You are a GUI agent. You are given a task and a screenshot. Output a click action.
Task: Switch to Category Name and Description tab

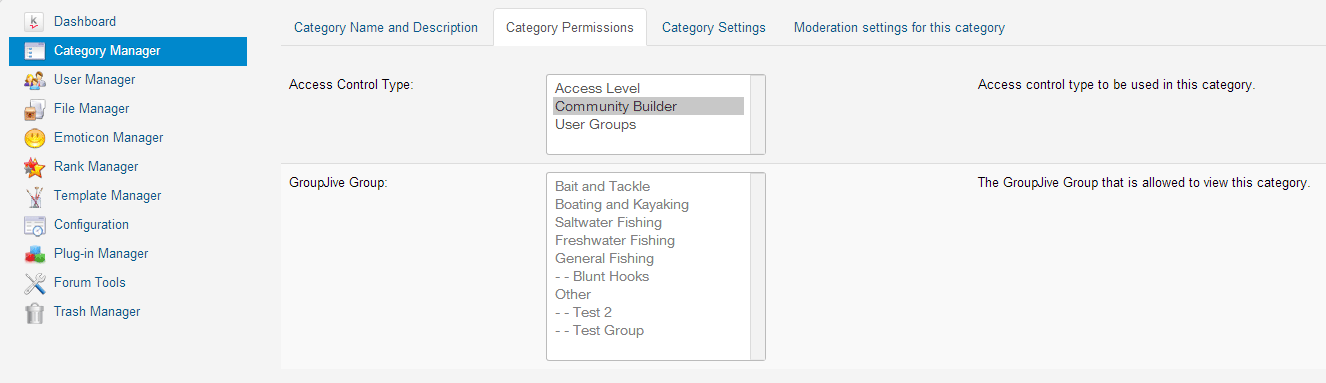click(386, 27)
